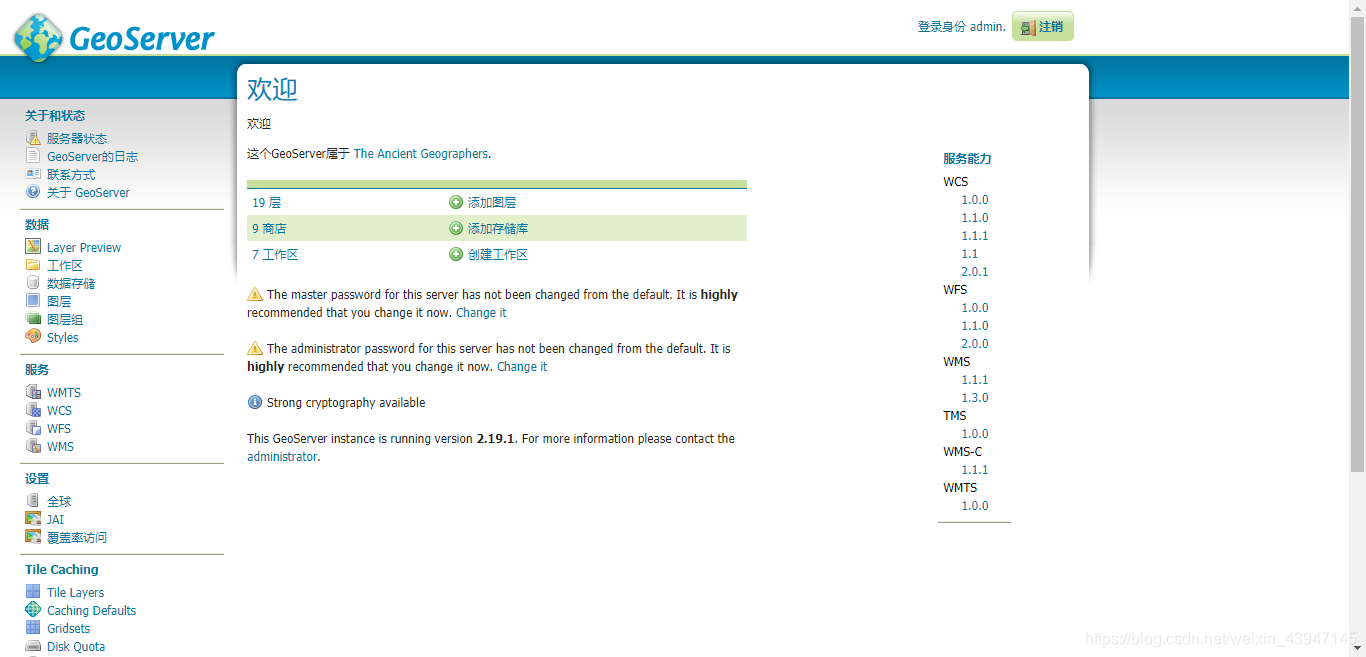Viewport: 1366px width, 657px height.
Task: Click the JAI settings icon
Action: [x=33, y=519]
